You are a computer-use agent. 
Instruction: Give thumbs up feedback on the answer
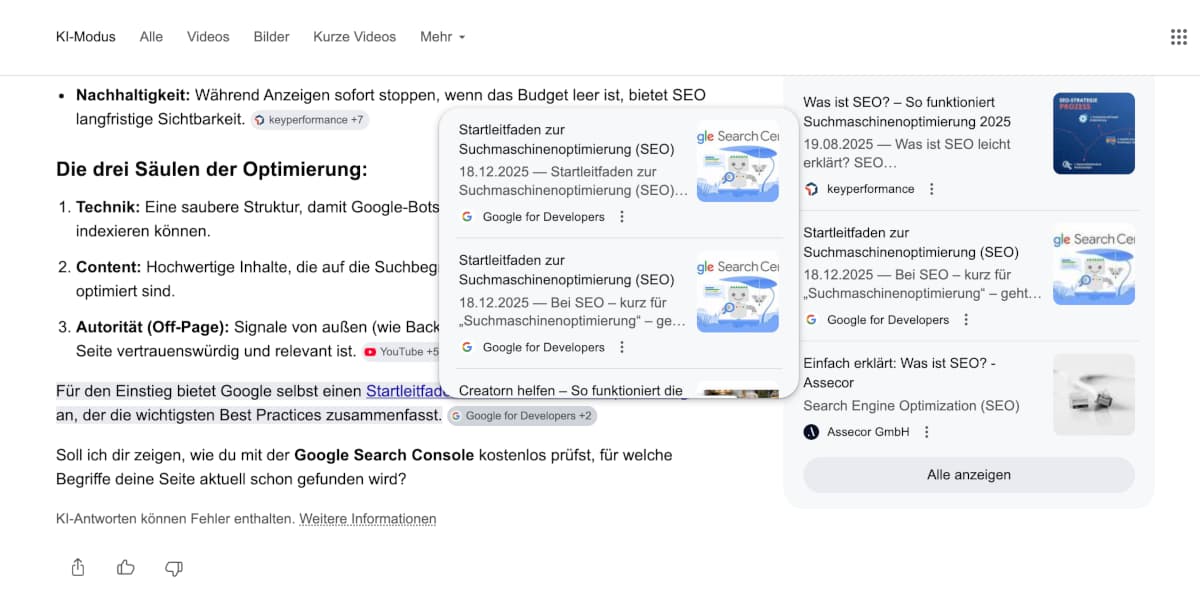(125, 567)
